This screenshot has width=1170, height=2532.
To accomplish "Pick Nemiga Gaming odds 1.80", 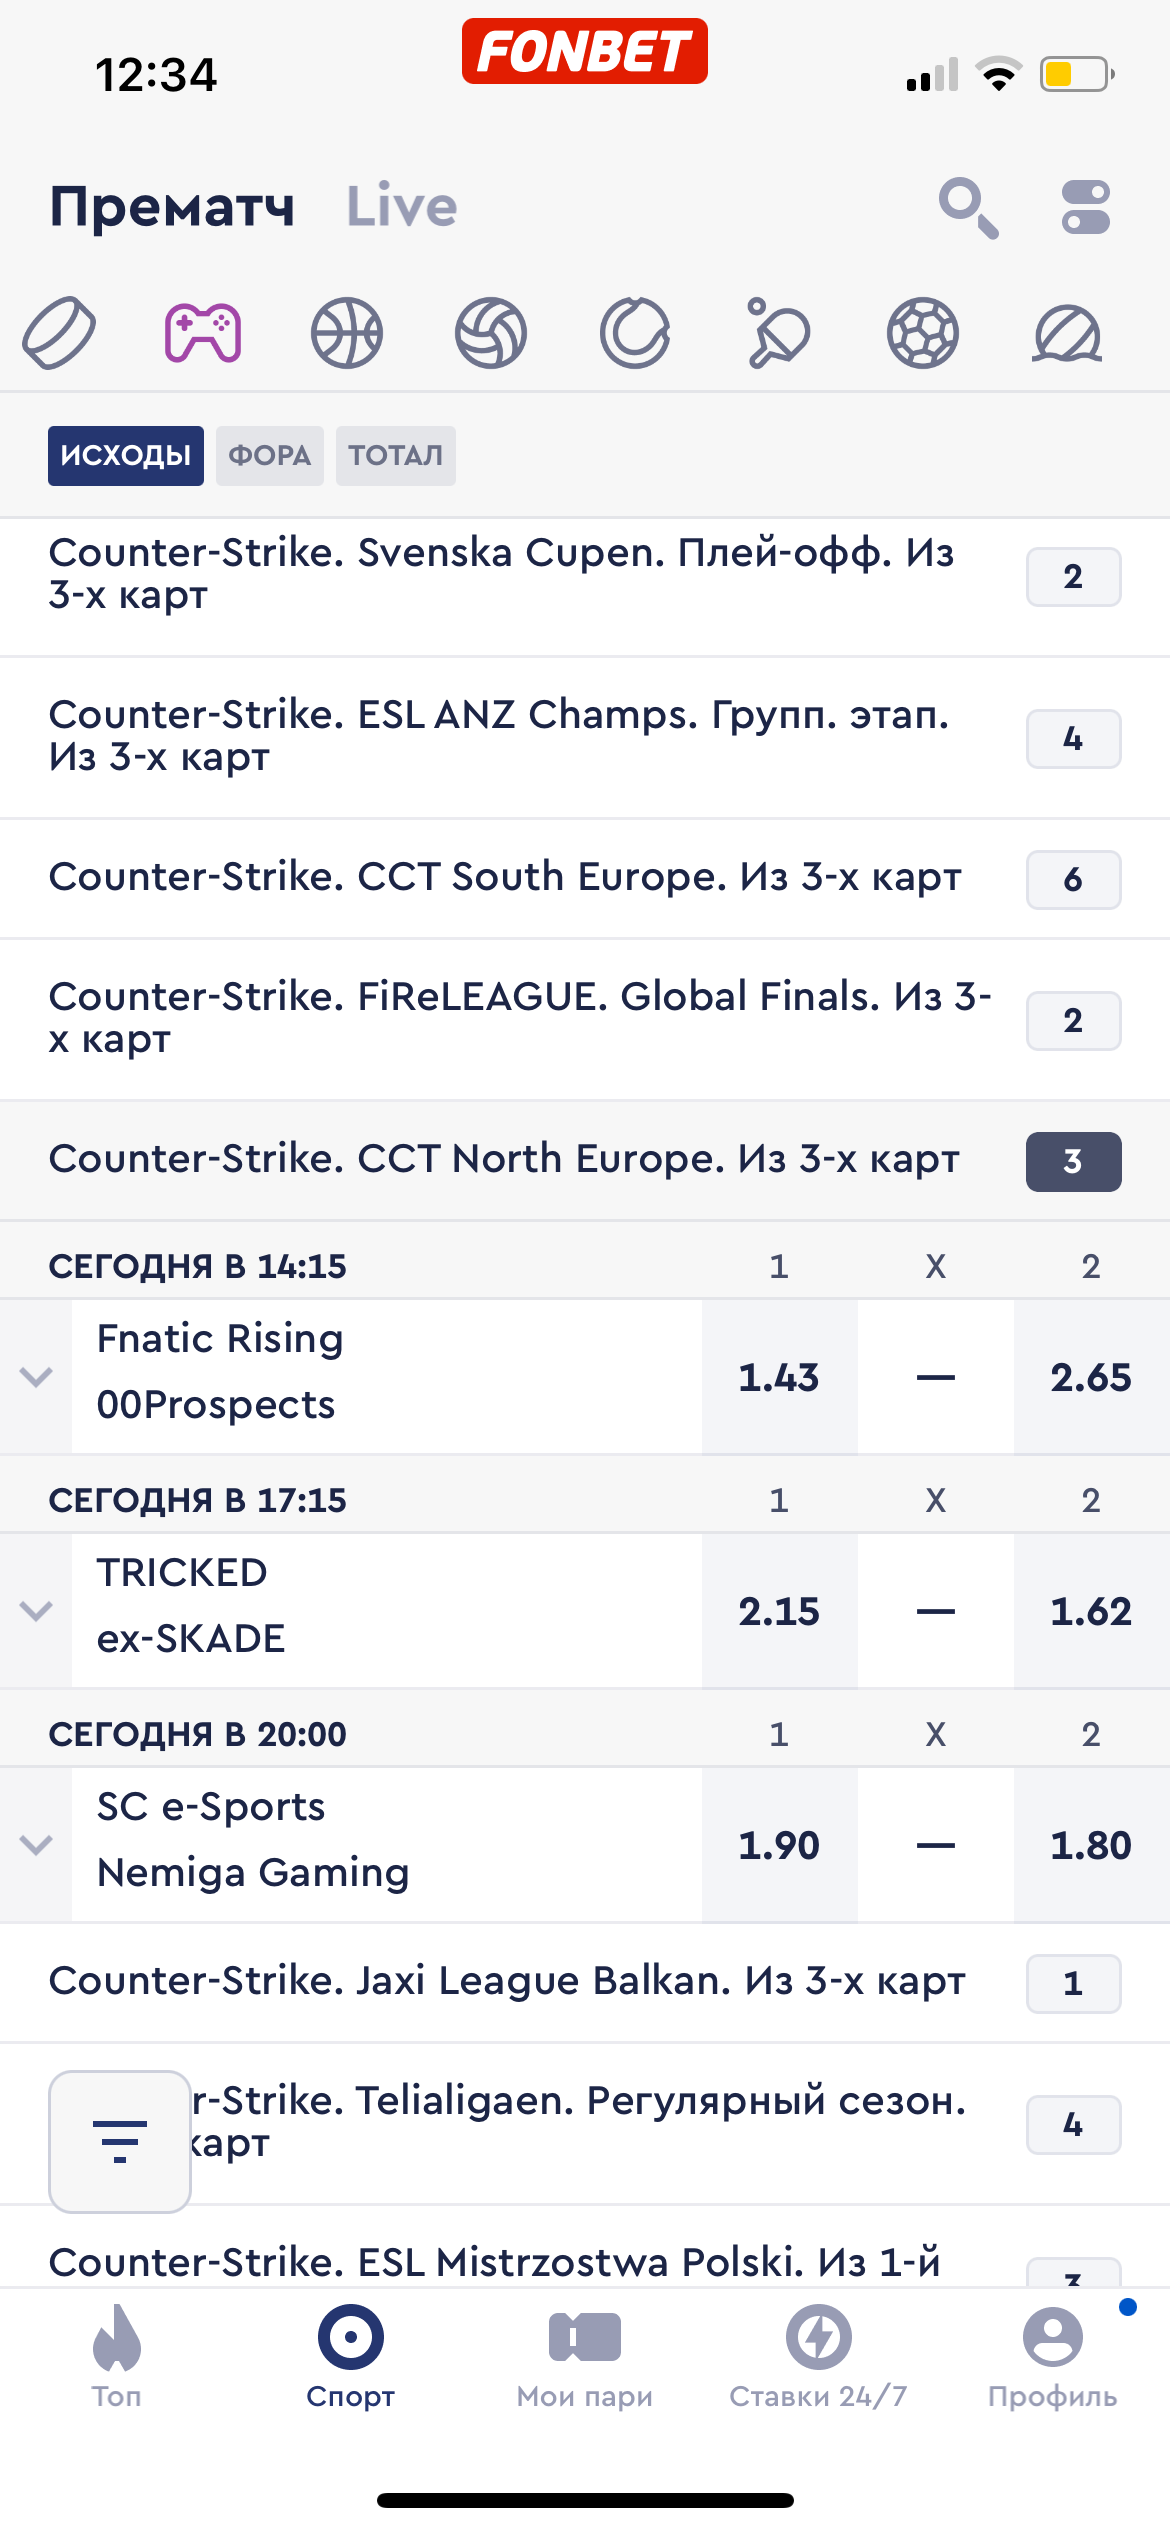I will pyautogui.click(x=1091, y=1845).
